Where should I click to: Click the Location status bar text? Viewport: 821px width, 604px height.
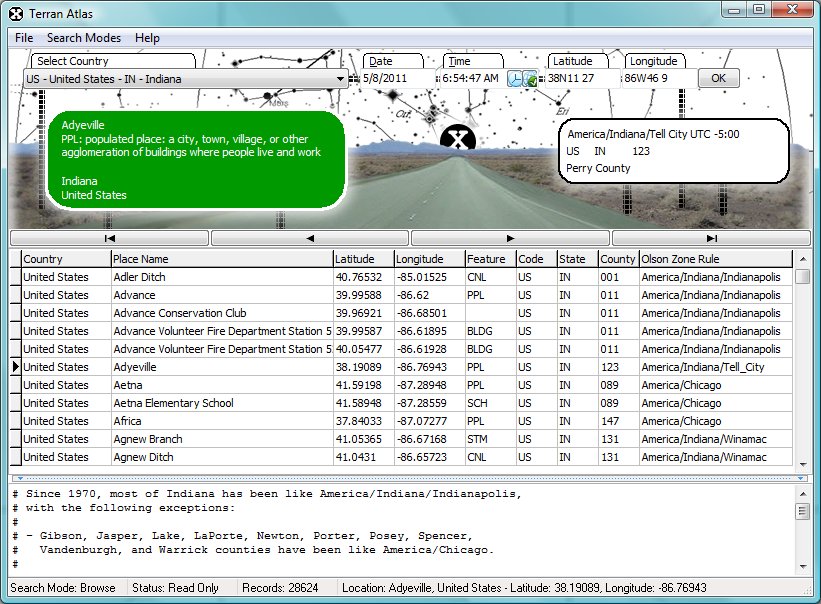click(524, 588)
